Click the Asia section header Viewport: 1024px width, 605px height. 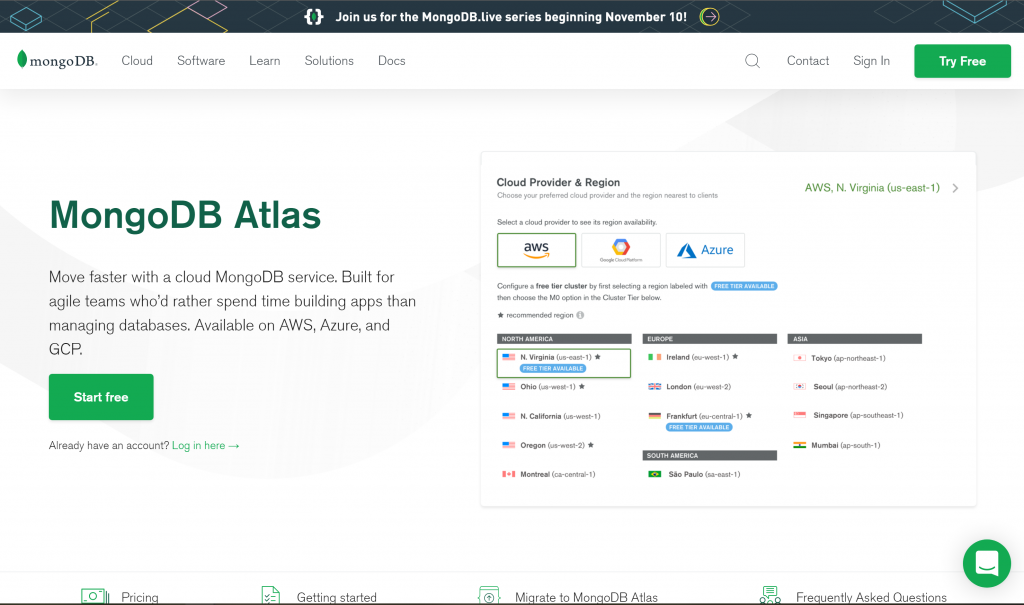tap(855, 339)
